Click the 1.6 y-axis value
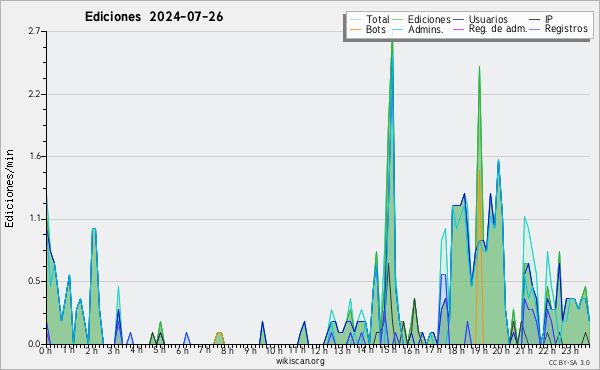This screenshot has width=600, height=370. [x=34, y=156]
